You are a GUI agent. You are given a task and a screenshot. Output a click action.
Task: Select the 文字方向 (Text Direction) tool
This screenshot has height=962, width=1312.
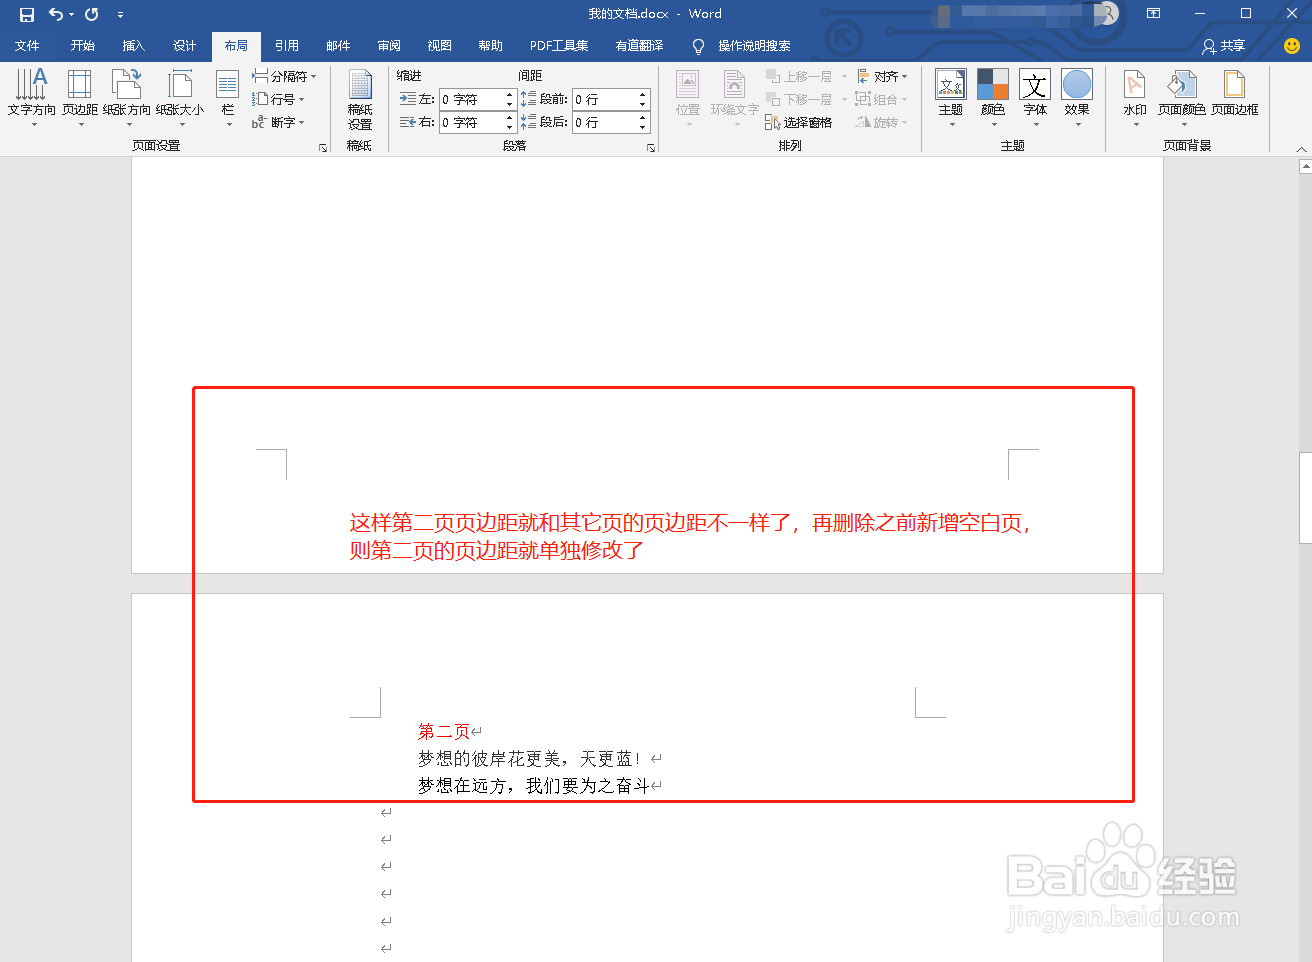tap(31, 98)
